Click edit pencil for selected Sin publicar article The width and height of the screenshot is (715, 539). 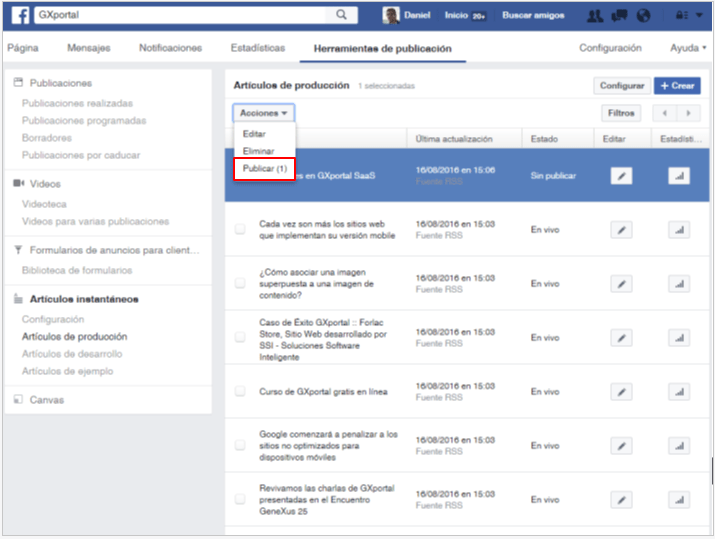click(621, 176)
